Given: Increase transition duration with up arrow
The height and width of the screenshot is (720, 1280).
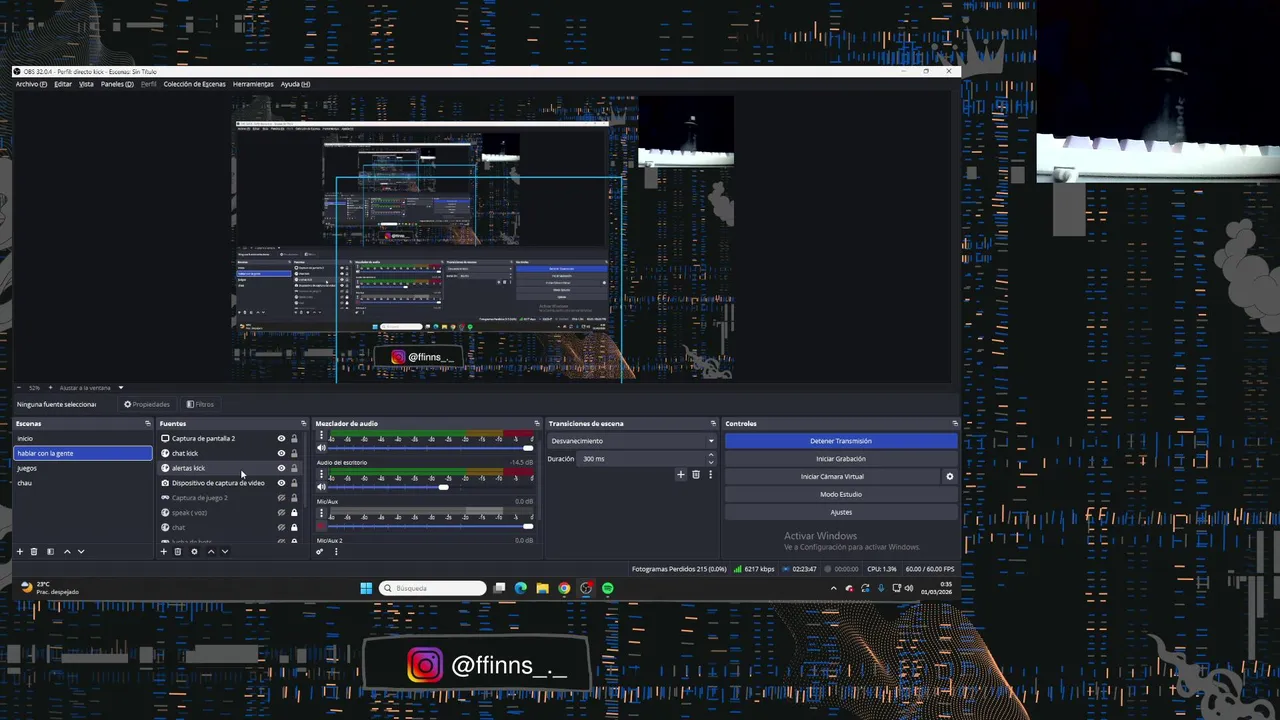Looking at the screenshot, I should click(711, 455).
